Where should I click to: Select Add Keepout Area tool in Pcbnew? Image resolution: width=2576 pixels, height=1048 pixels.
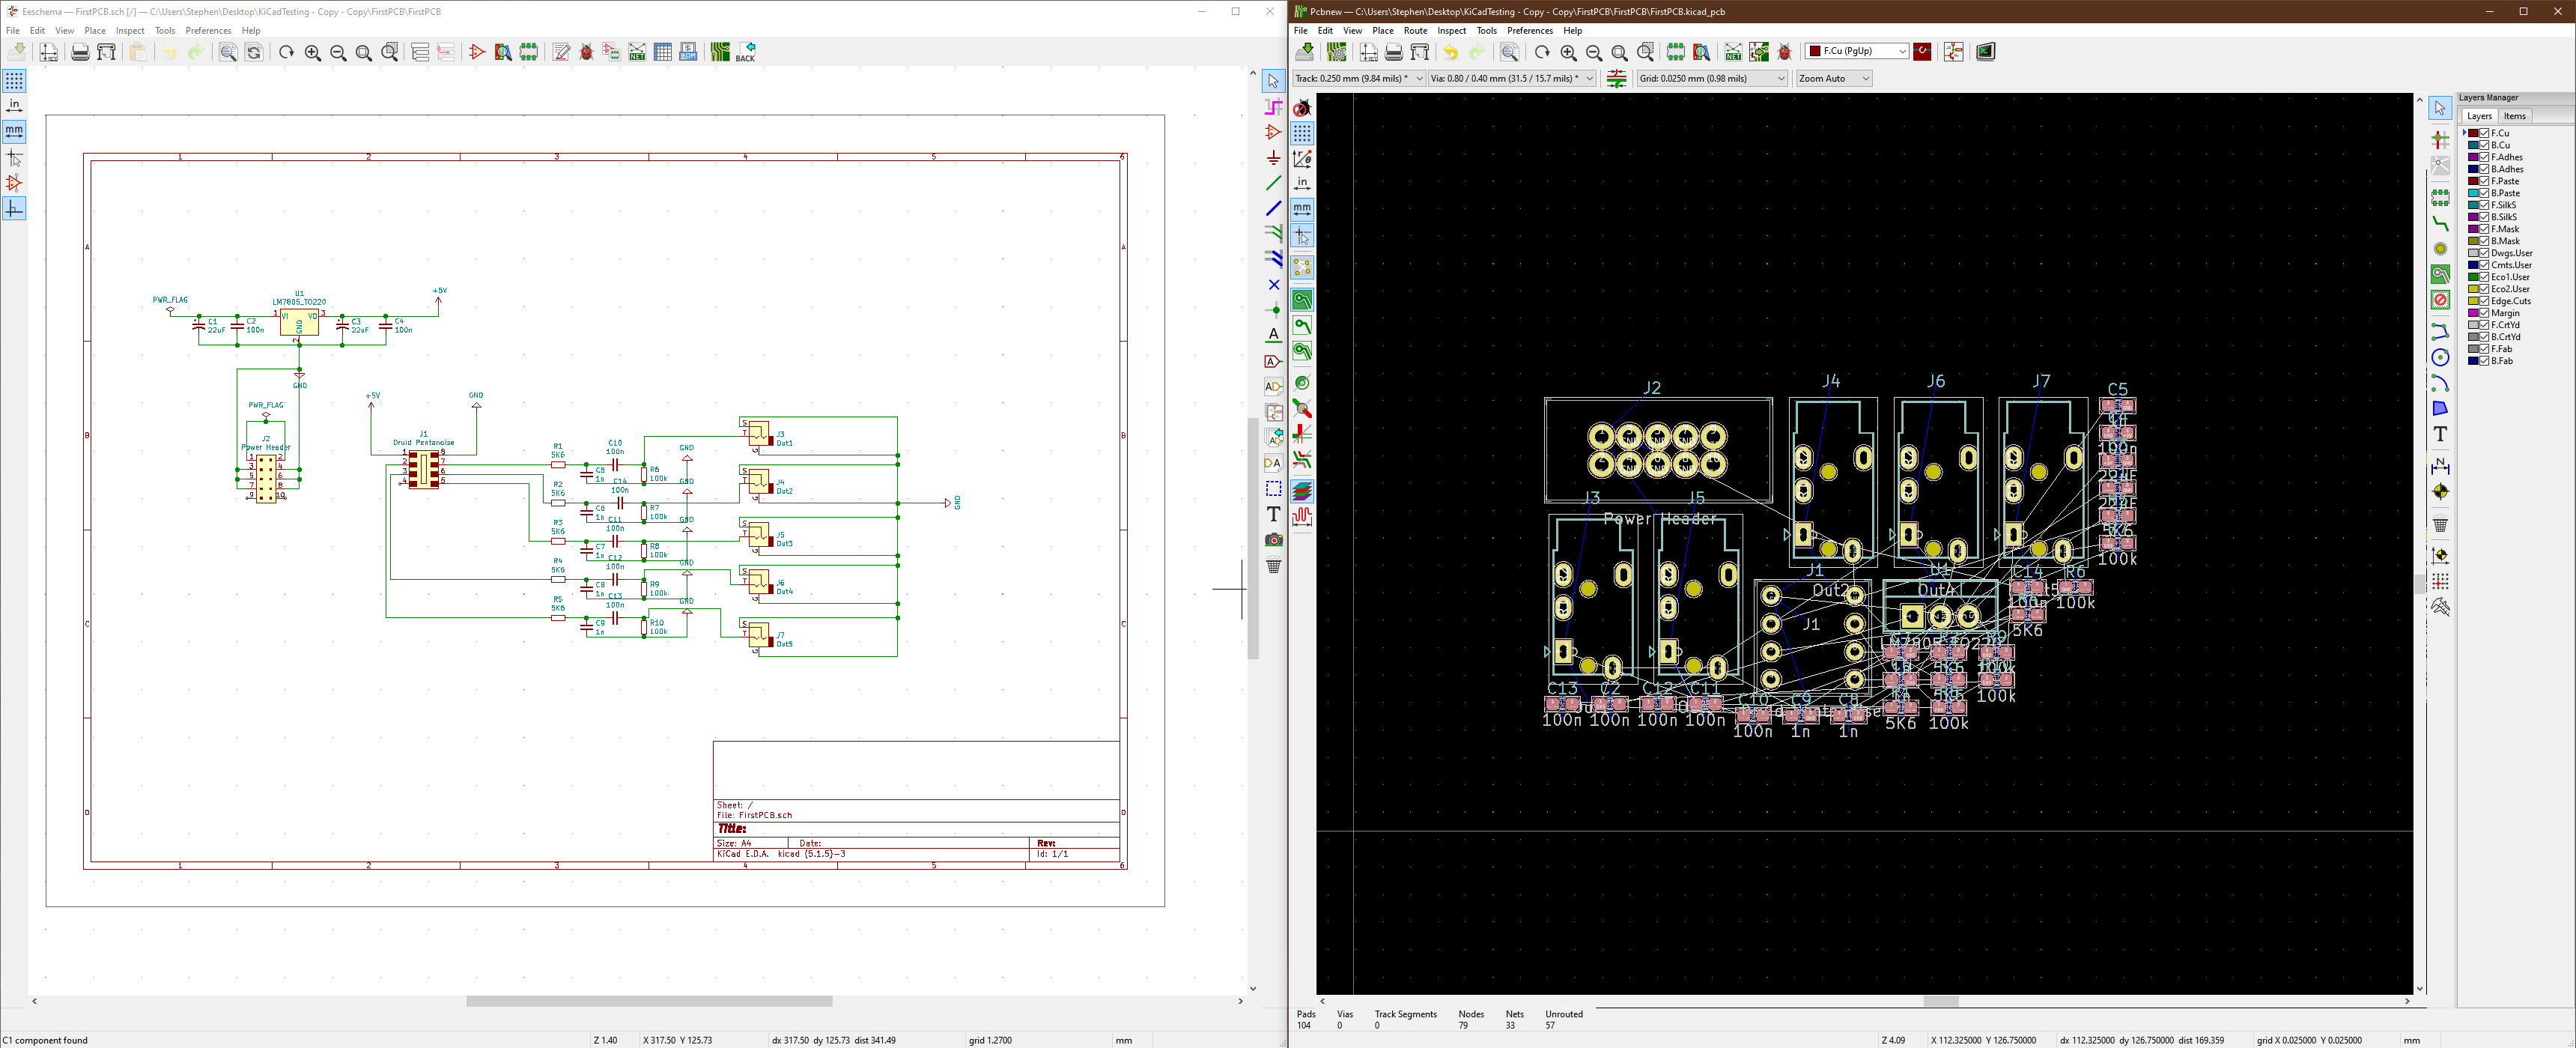click(2440, 300)
